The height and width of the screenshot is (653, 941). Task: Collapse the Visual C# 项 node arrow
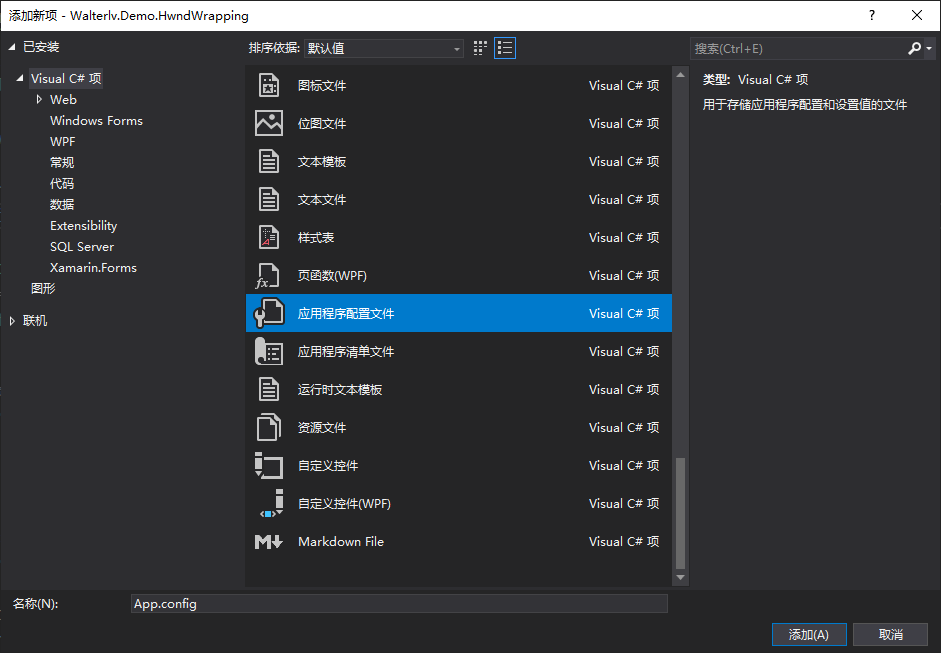(20, 78)
